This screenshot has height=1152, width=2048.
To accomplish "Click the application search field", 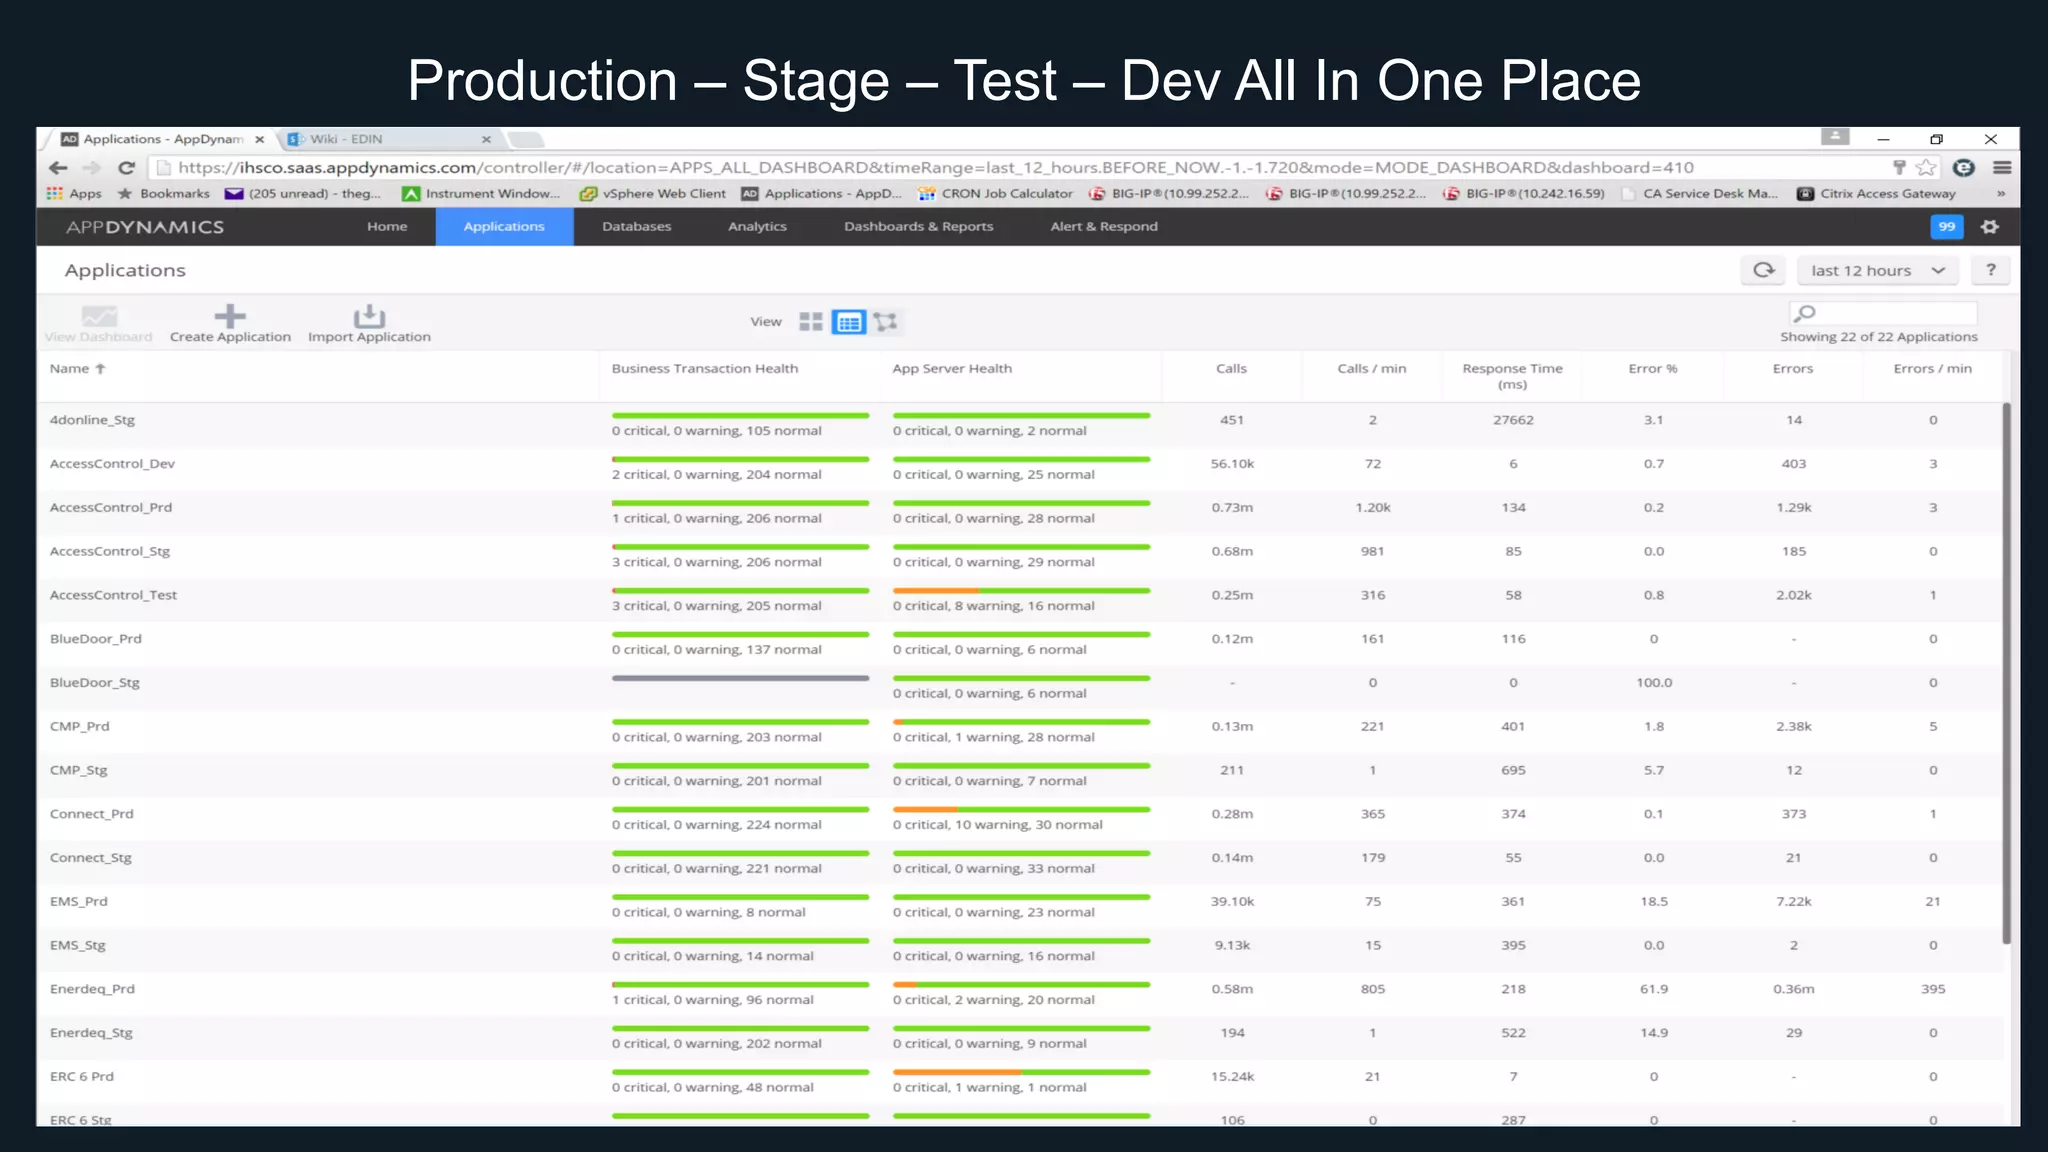I will coord(1883,313).
